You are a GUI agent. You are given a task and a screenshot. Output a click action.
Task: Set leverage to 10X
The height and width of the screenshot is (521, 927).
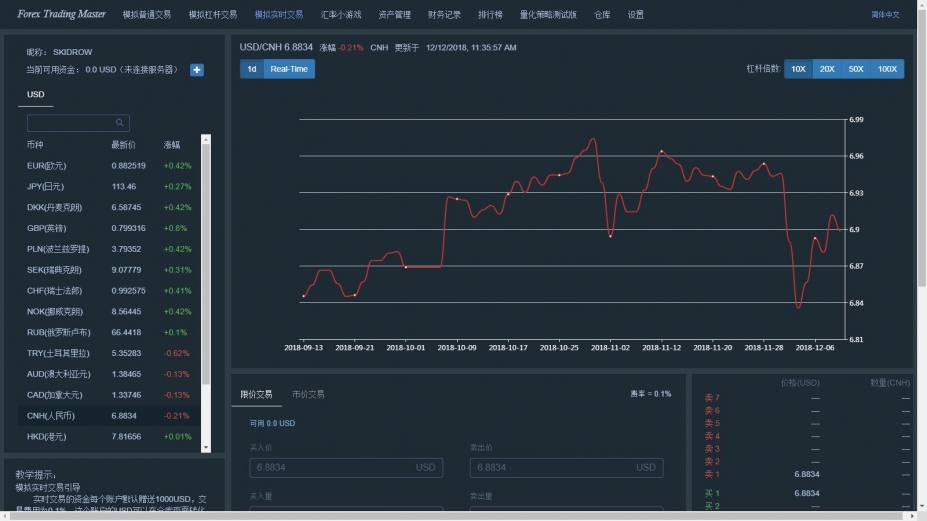coord(798,69)
